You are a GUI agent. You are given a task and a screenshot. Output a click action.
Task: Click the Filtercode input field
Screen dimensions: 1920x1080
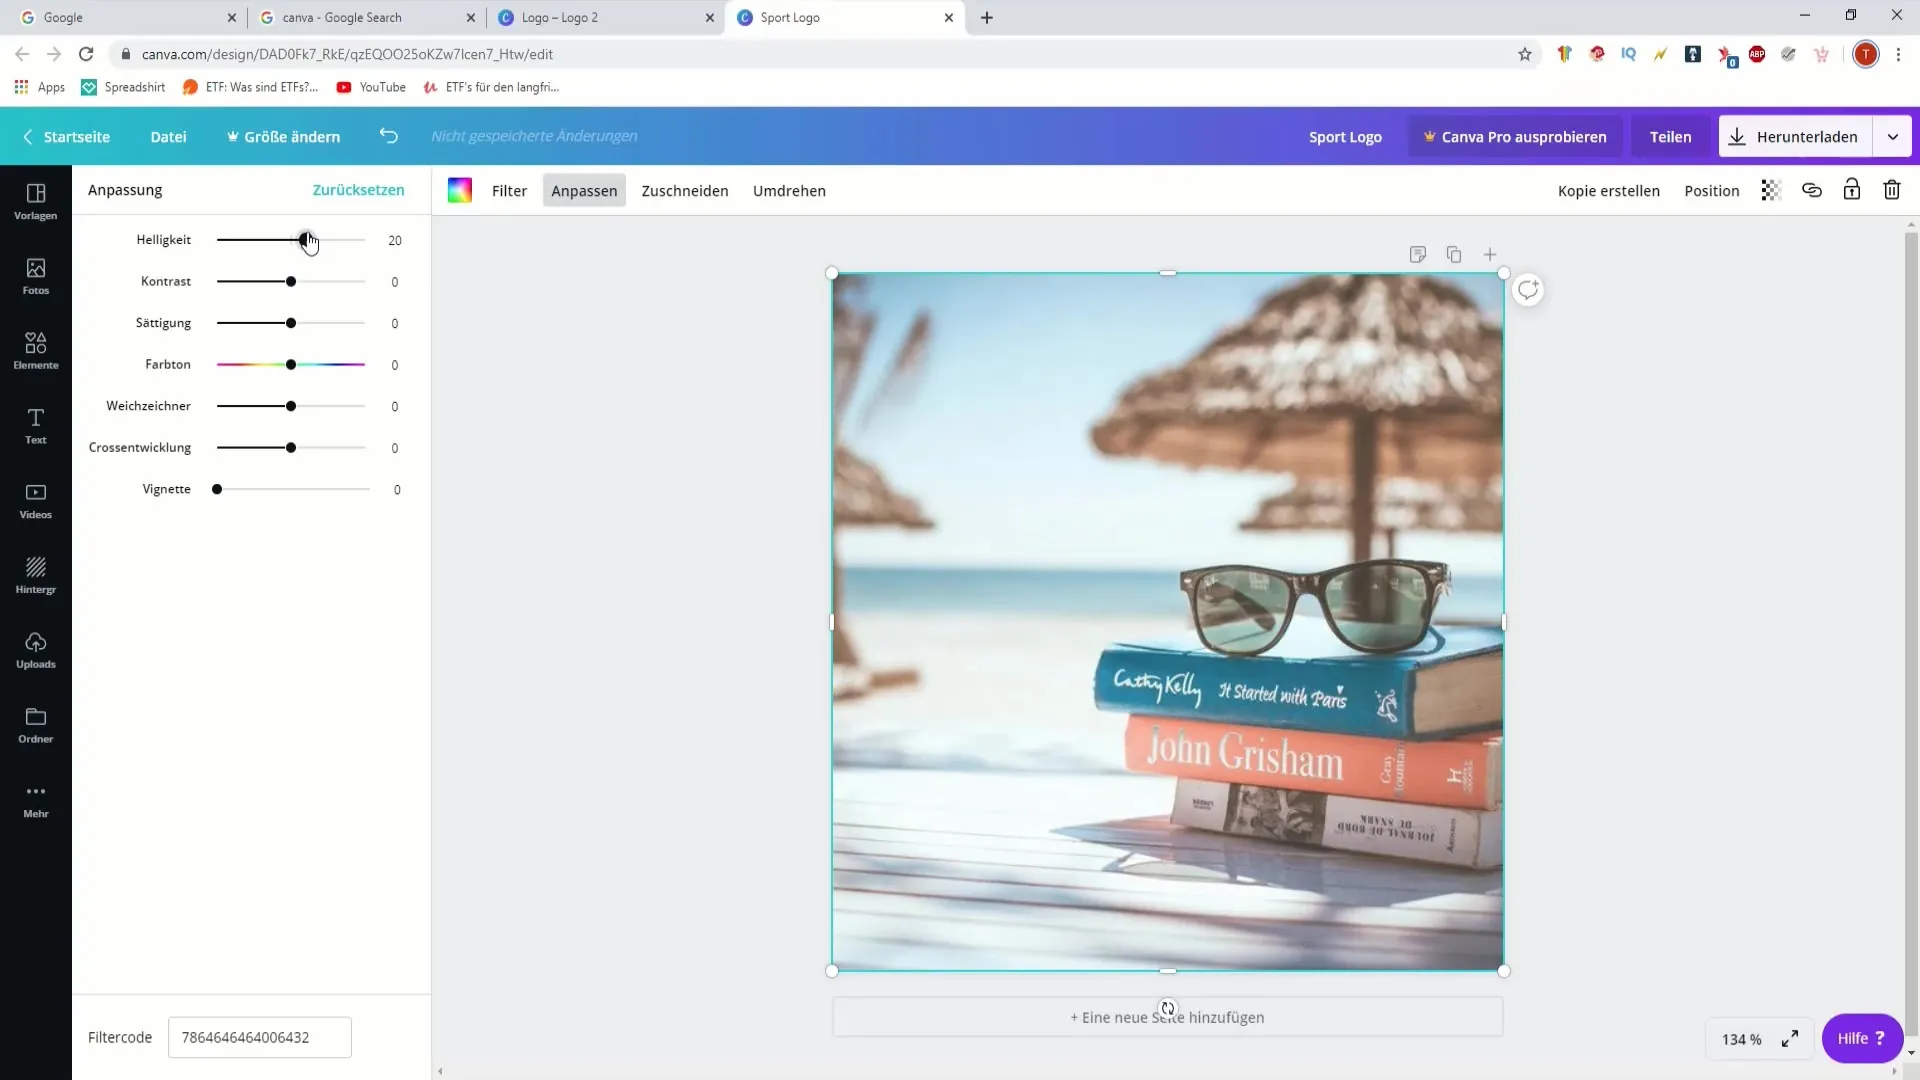259,1038
